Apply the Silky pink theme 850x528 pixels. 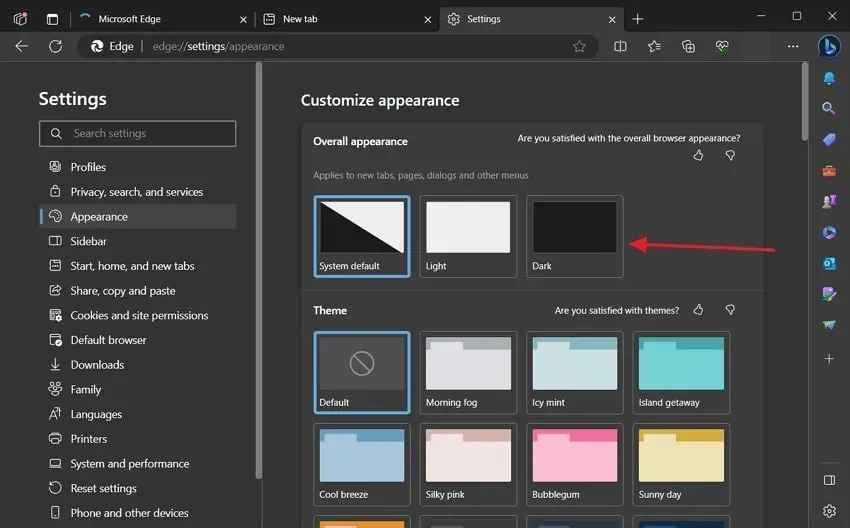[468, 465]
